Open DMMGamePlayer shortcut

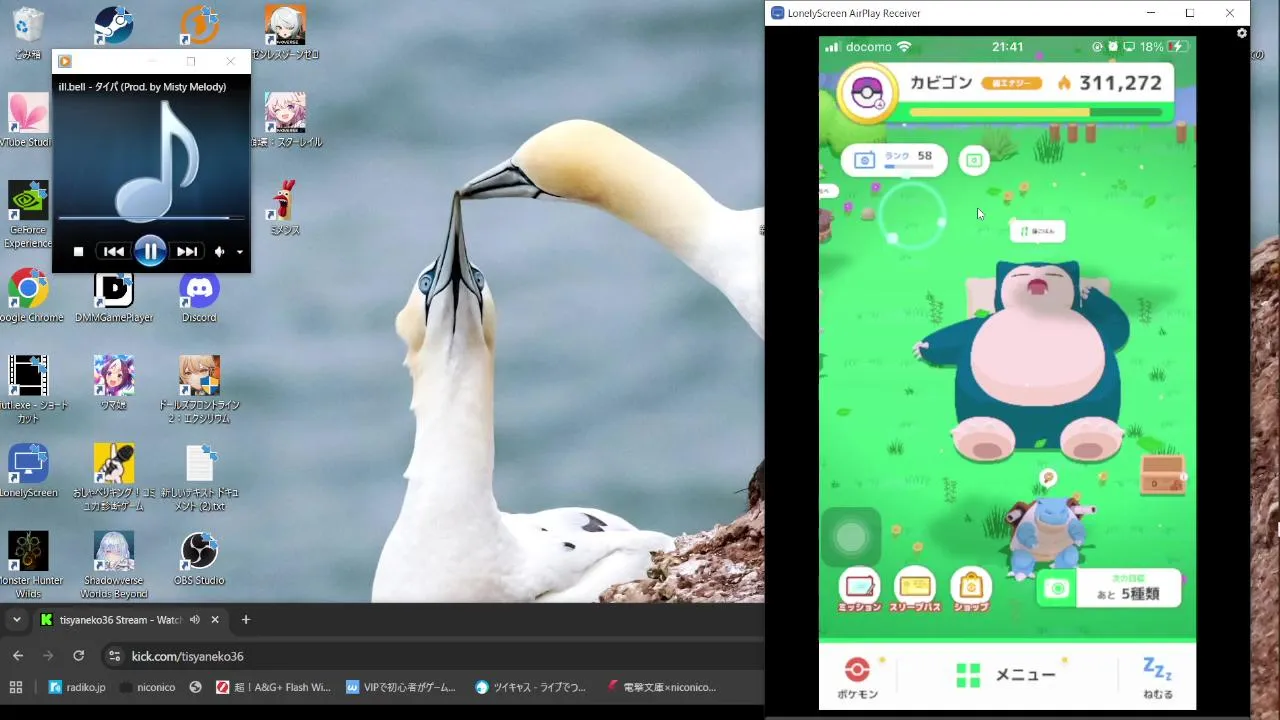click(x=114, y=295)
